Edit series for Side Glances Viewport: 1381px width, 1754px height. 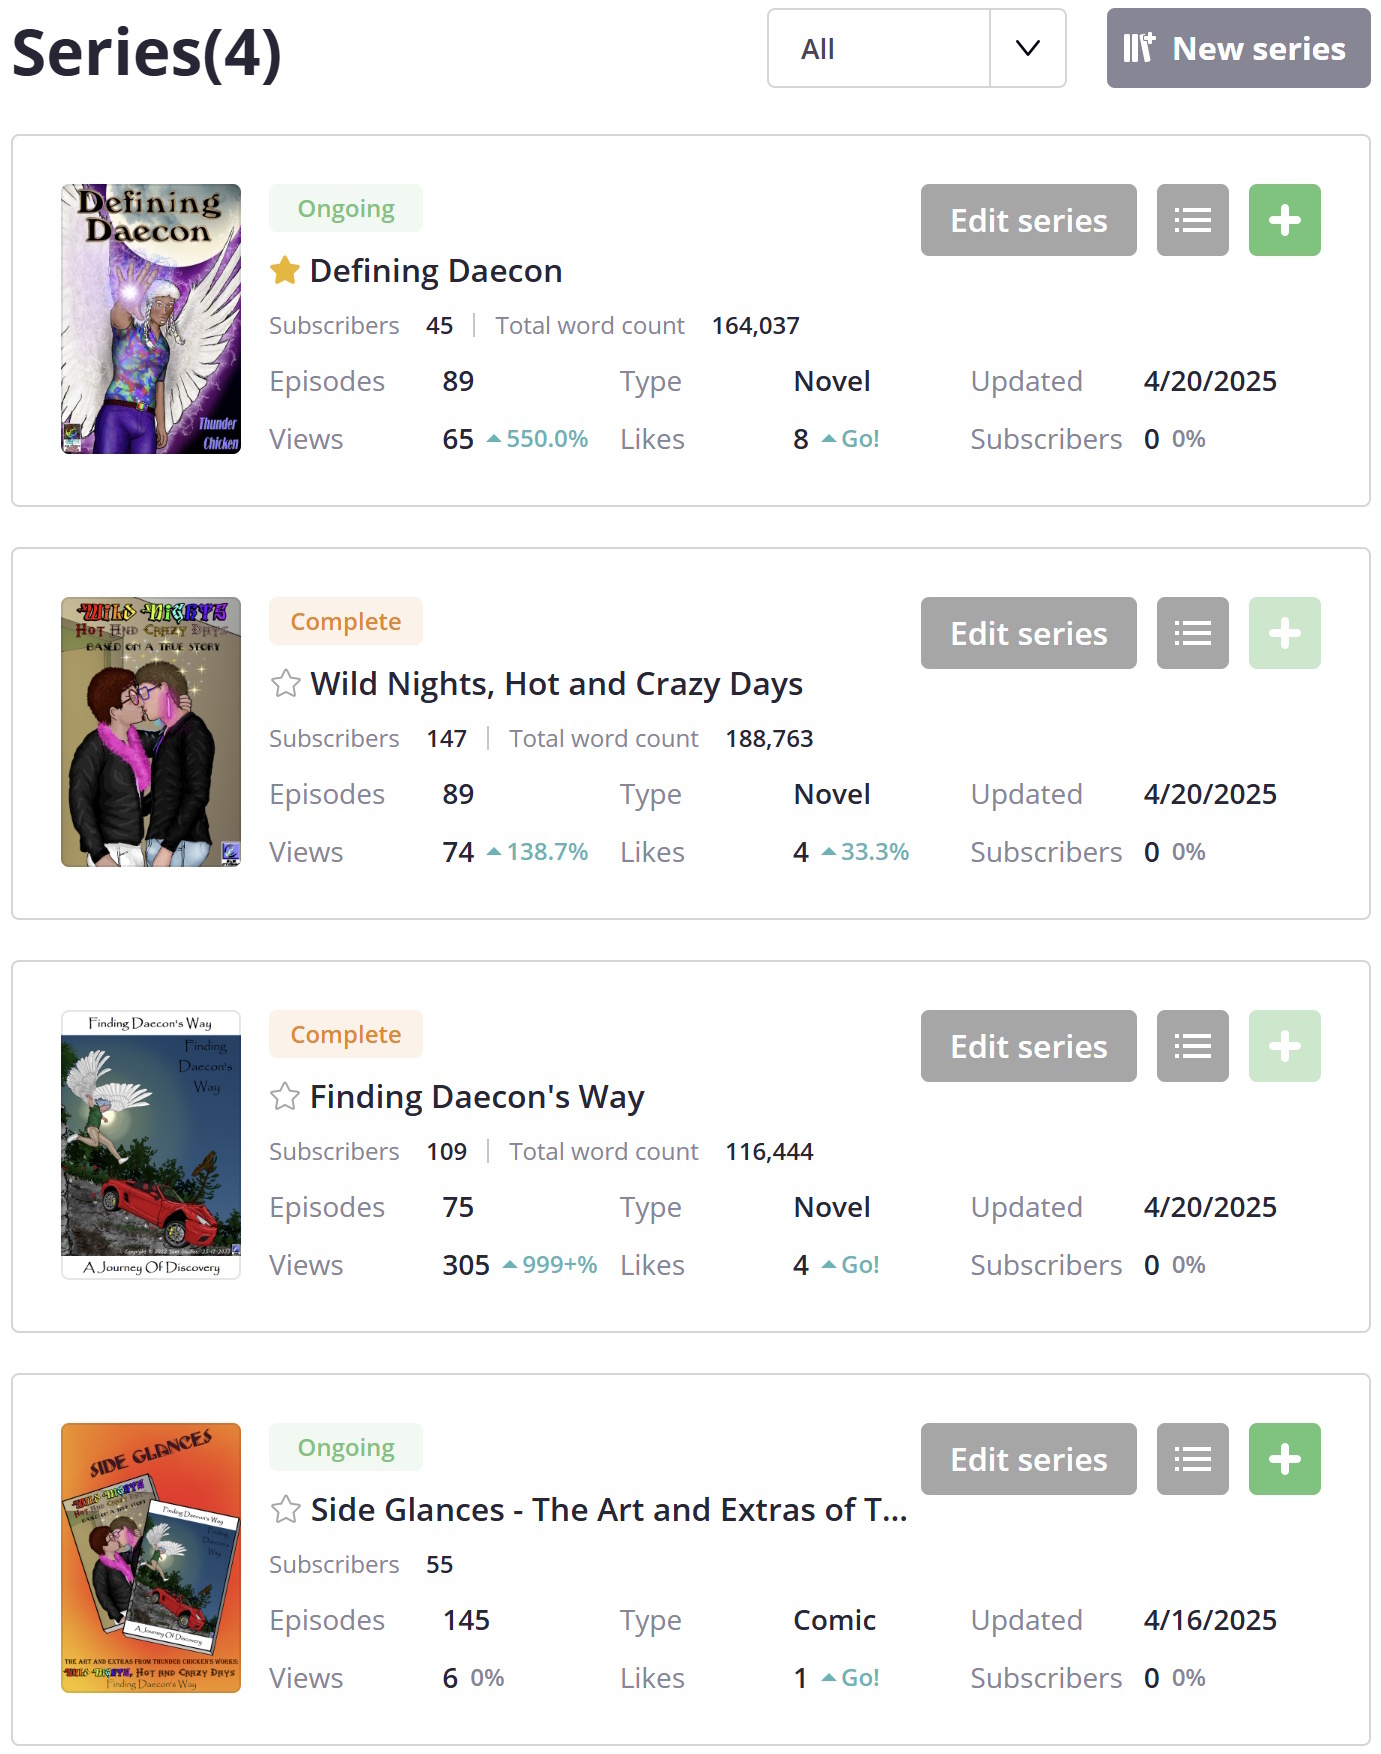[x=1028, y=1459]
